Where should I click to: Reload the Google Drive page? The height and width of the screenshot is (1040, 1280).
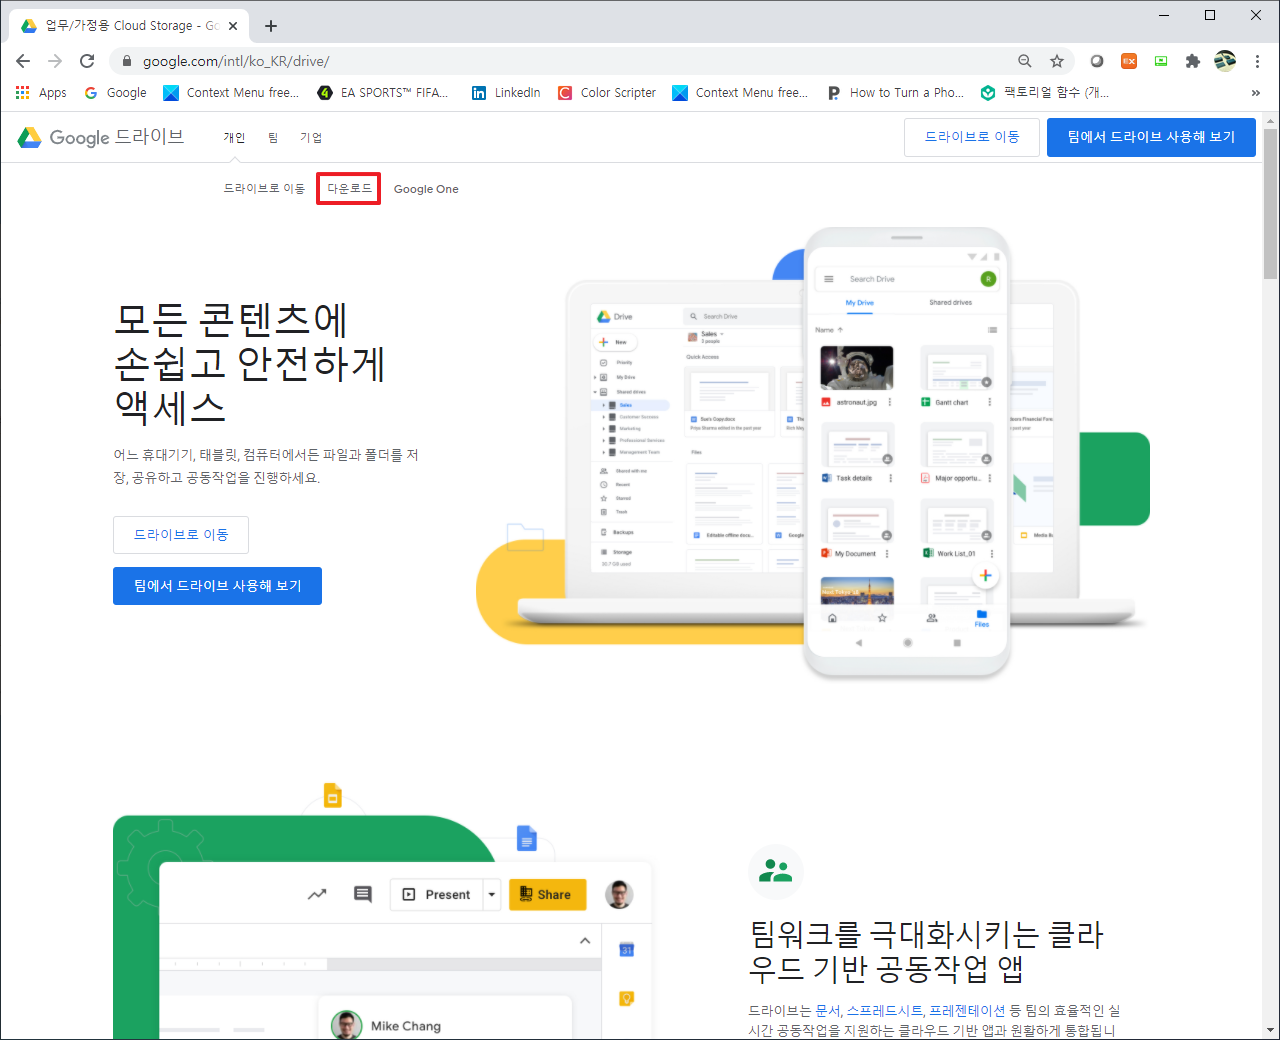click(x=87, y=61)
